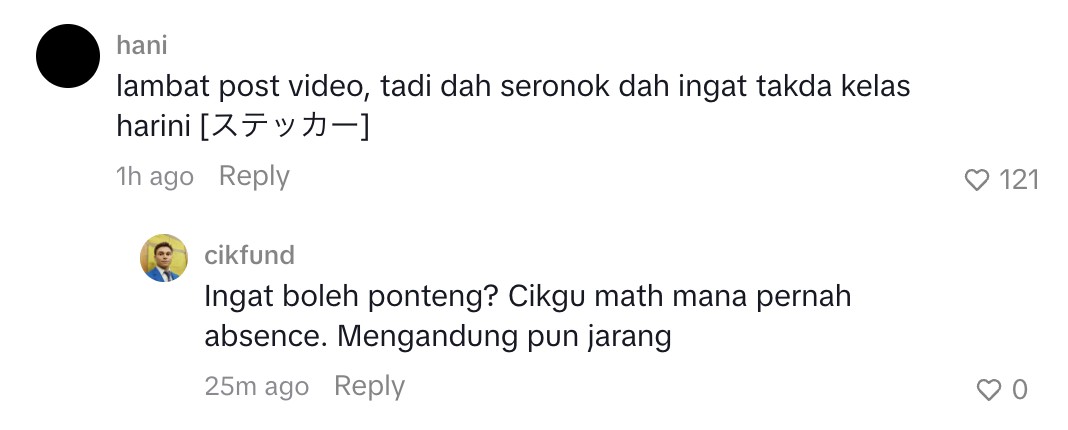This screenshot has width=1068, height=430.
Task: Click the 1h ago timestamp
Action: click(x=155, y=176)
